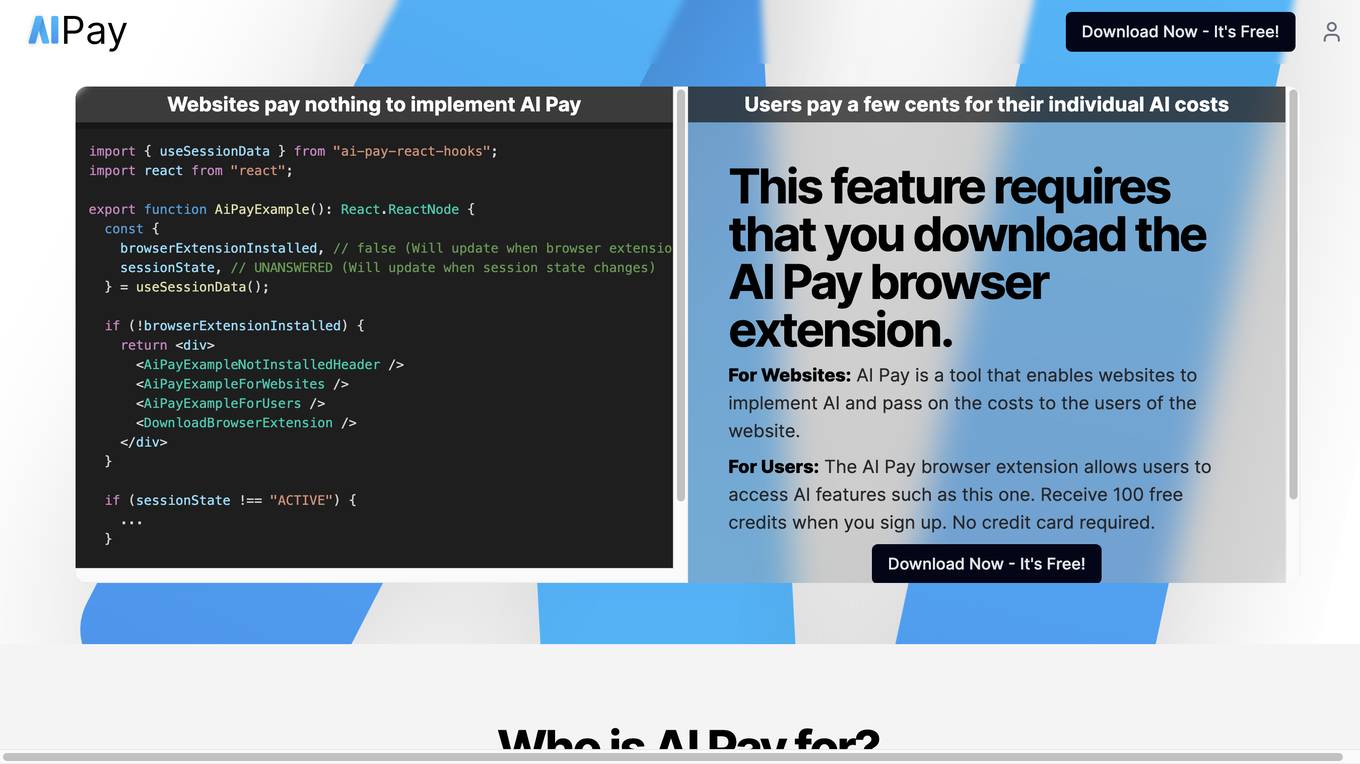This screenshot has width=1360, height=764.
Task: Click the DownloadBrowserExtension tag
Action: coord(246,423)
